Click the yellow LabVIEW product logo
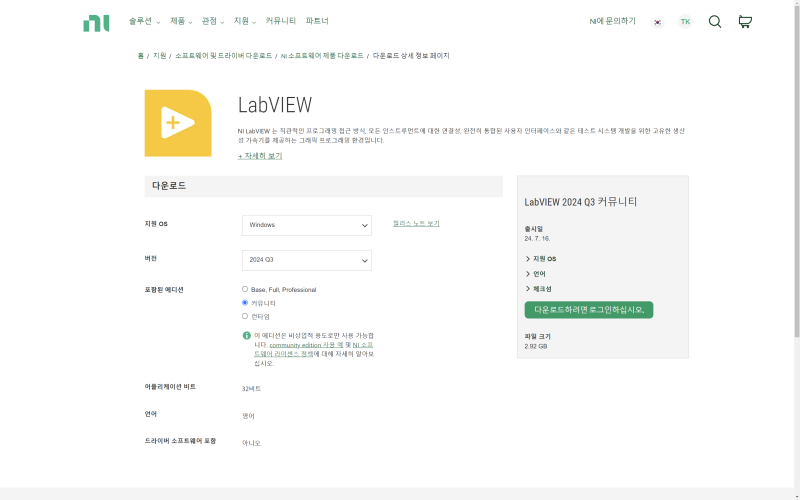This screenshot has width=800, height=500. 178,123
